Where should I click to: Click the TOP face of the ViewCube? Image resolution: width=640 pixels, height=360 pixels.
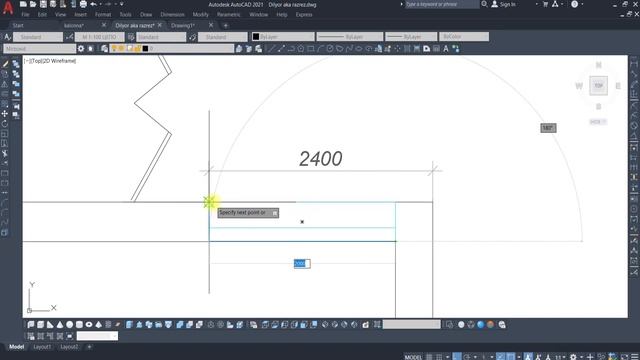click(598, 86)
